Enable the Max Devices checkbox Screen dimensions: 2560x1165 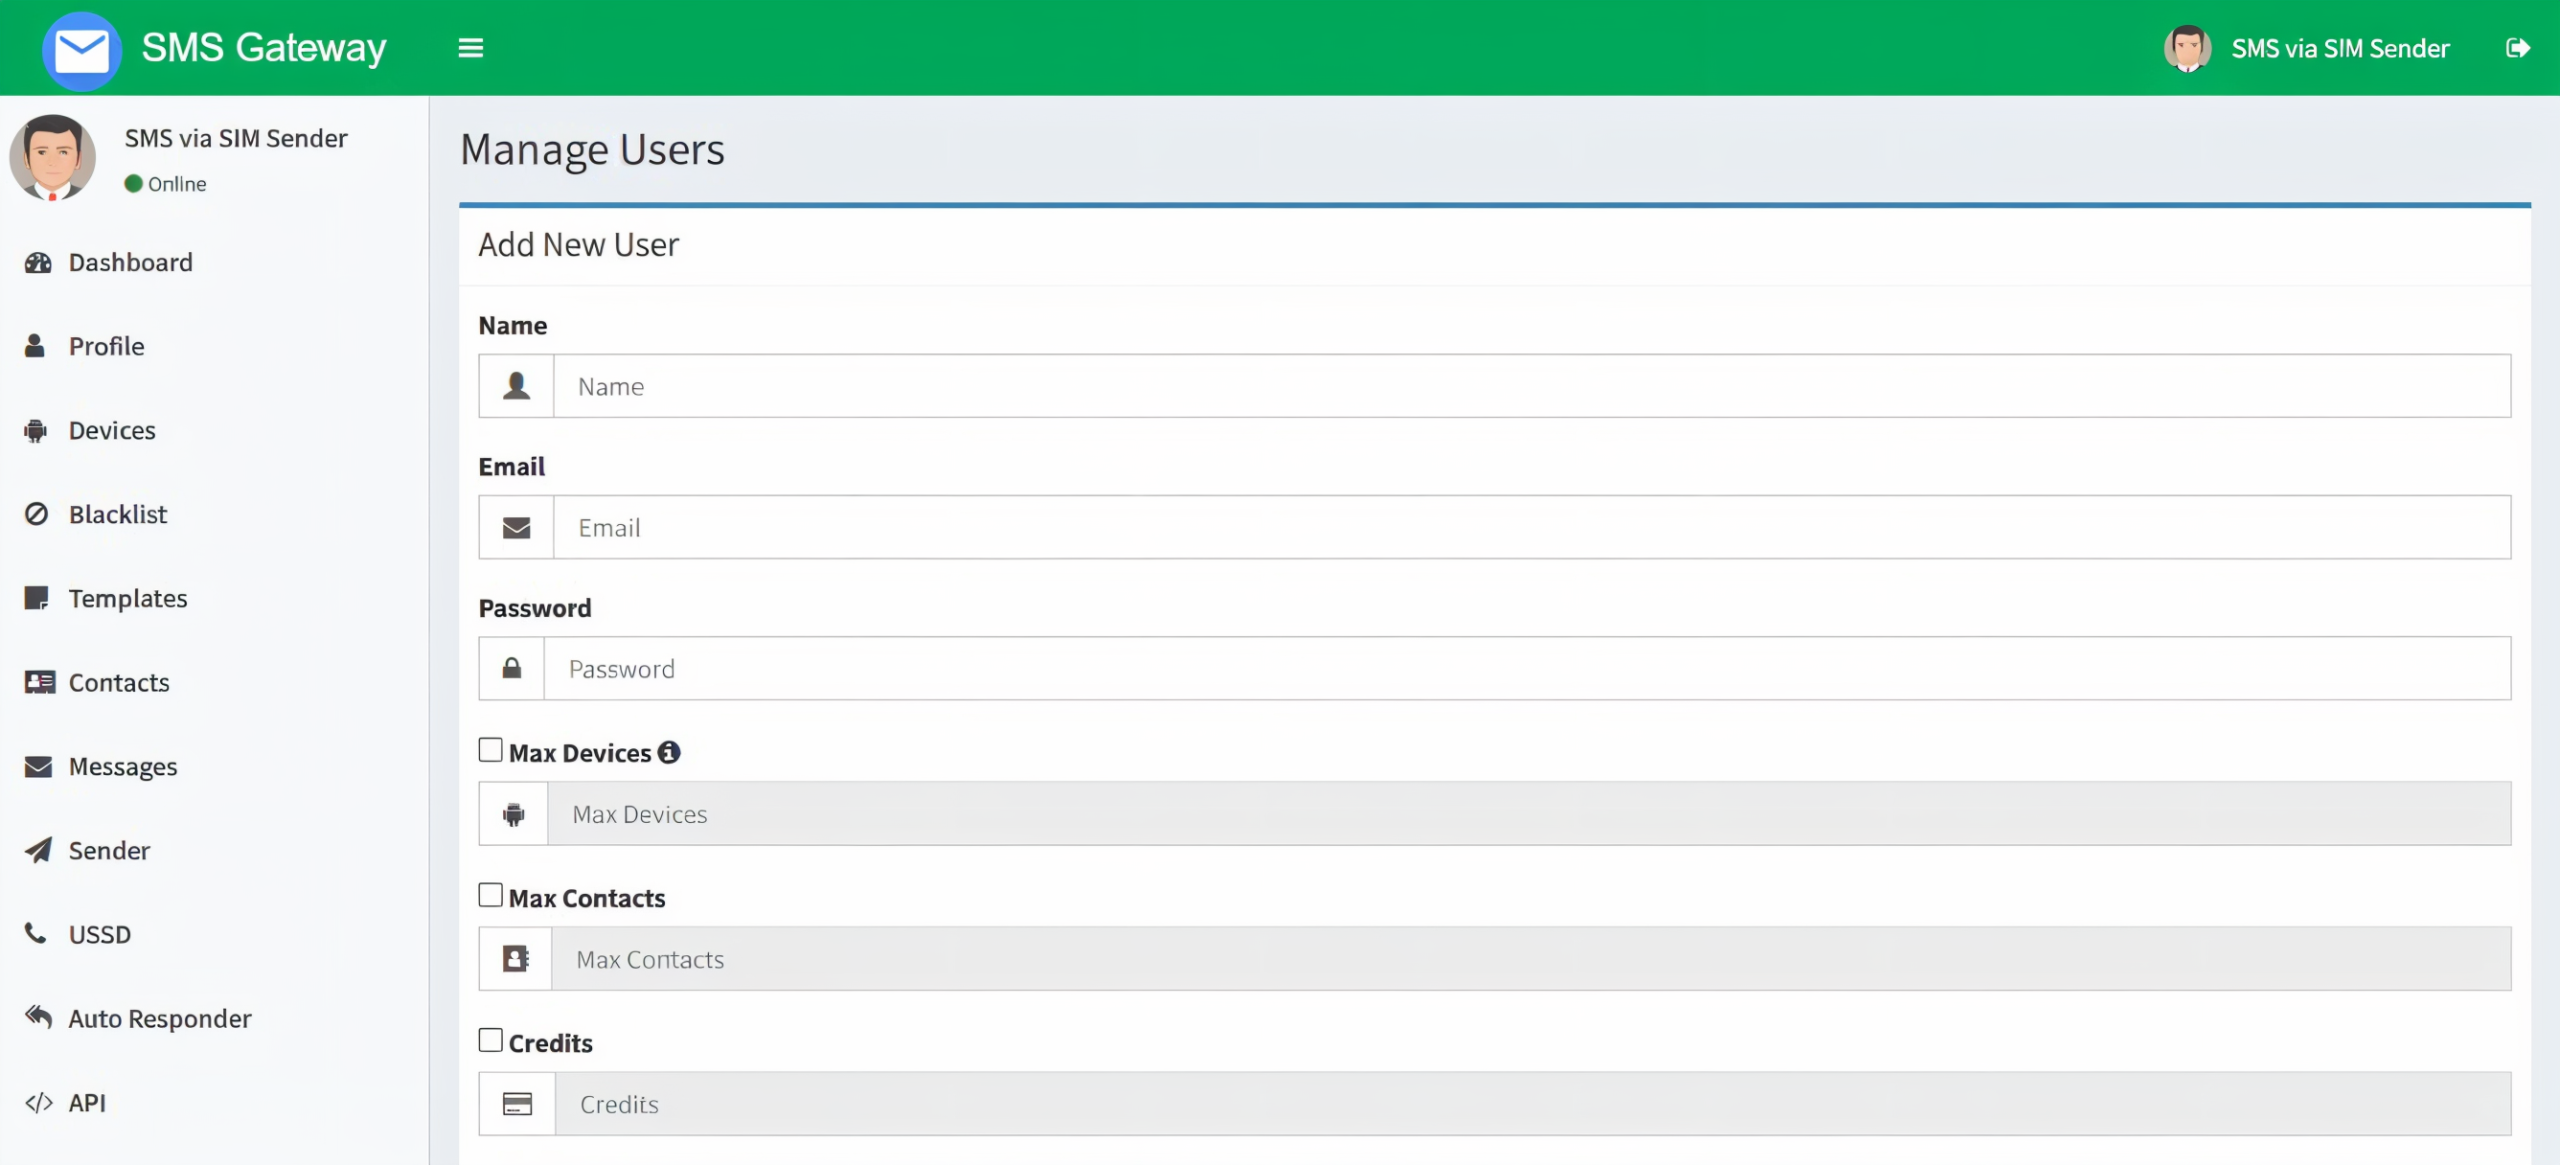[490, 750]
